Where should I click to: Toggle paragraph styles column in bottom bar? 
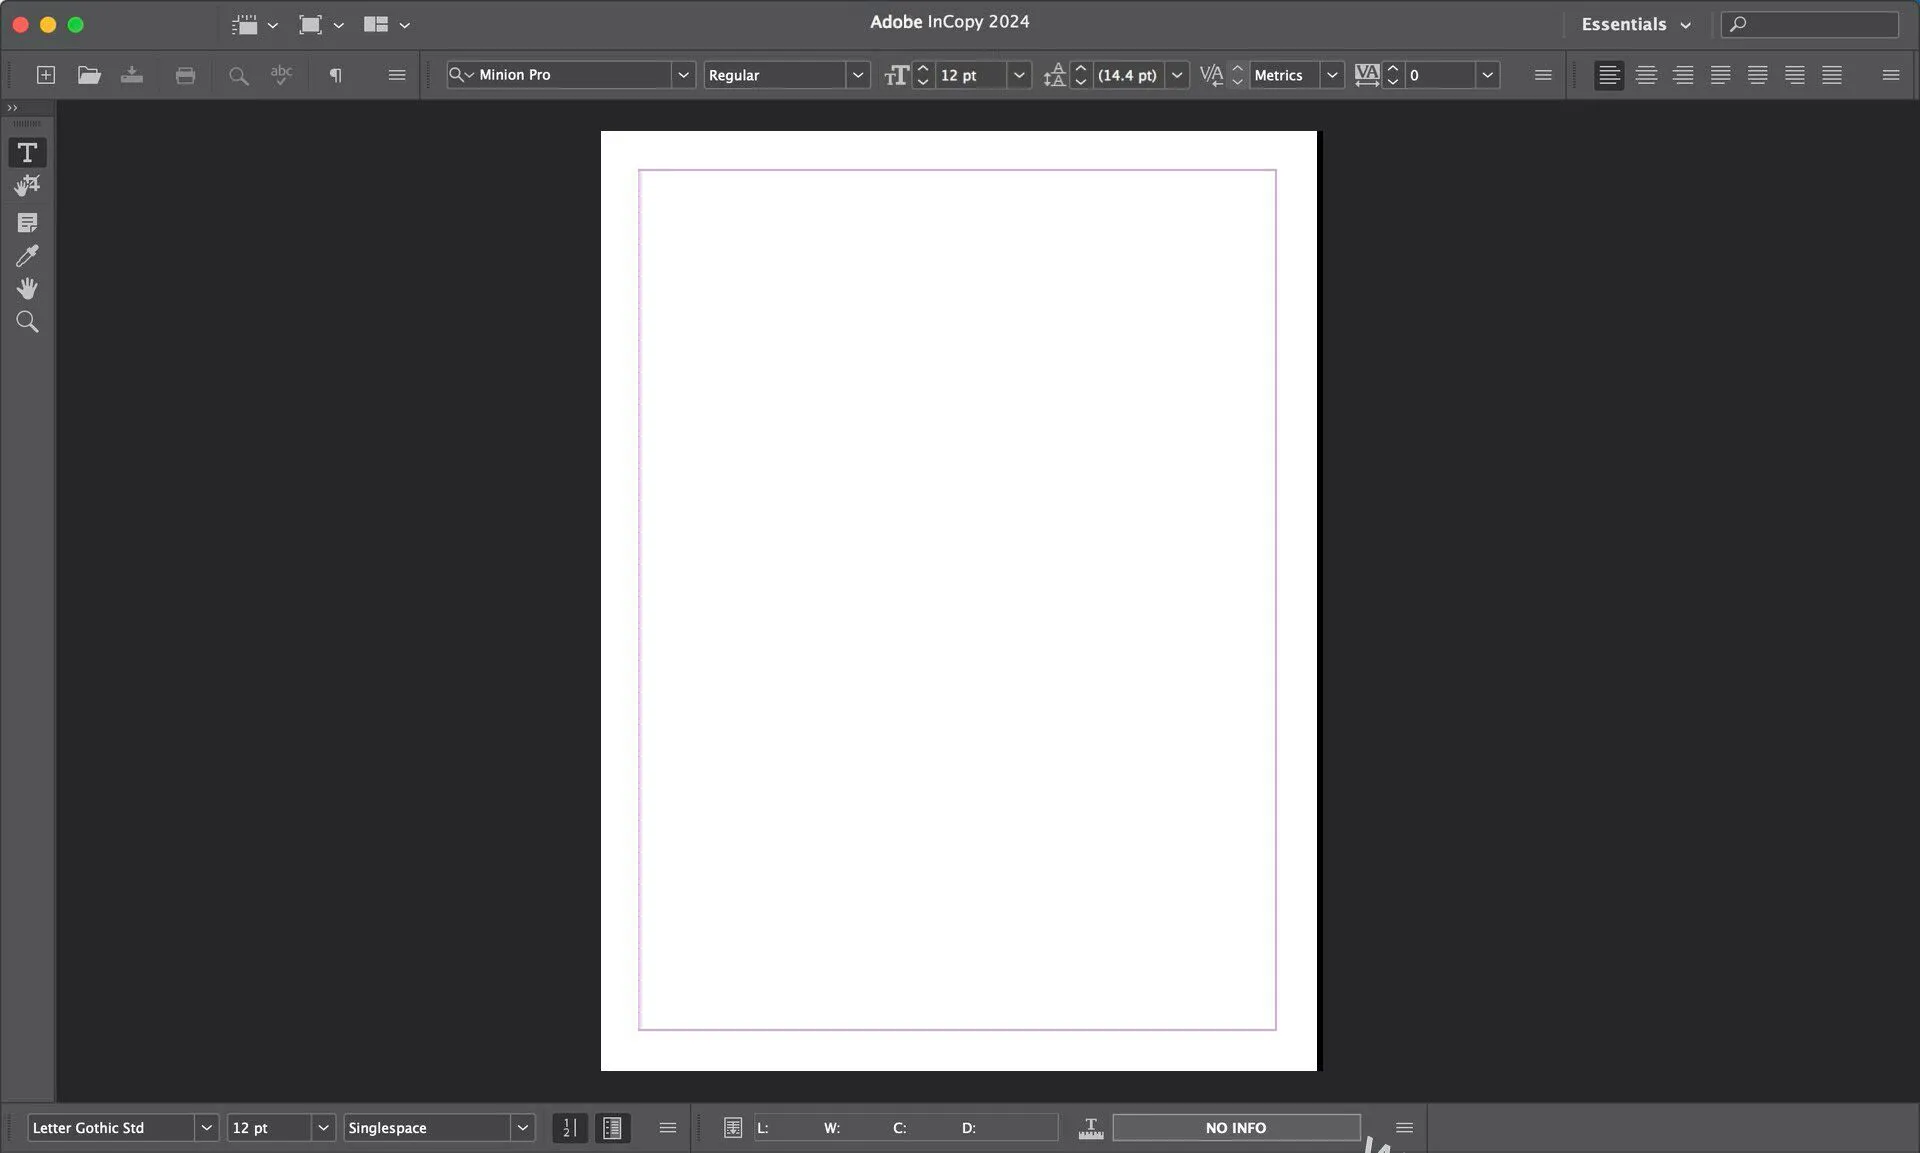(x=612, y=1128)
